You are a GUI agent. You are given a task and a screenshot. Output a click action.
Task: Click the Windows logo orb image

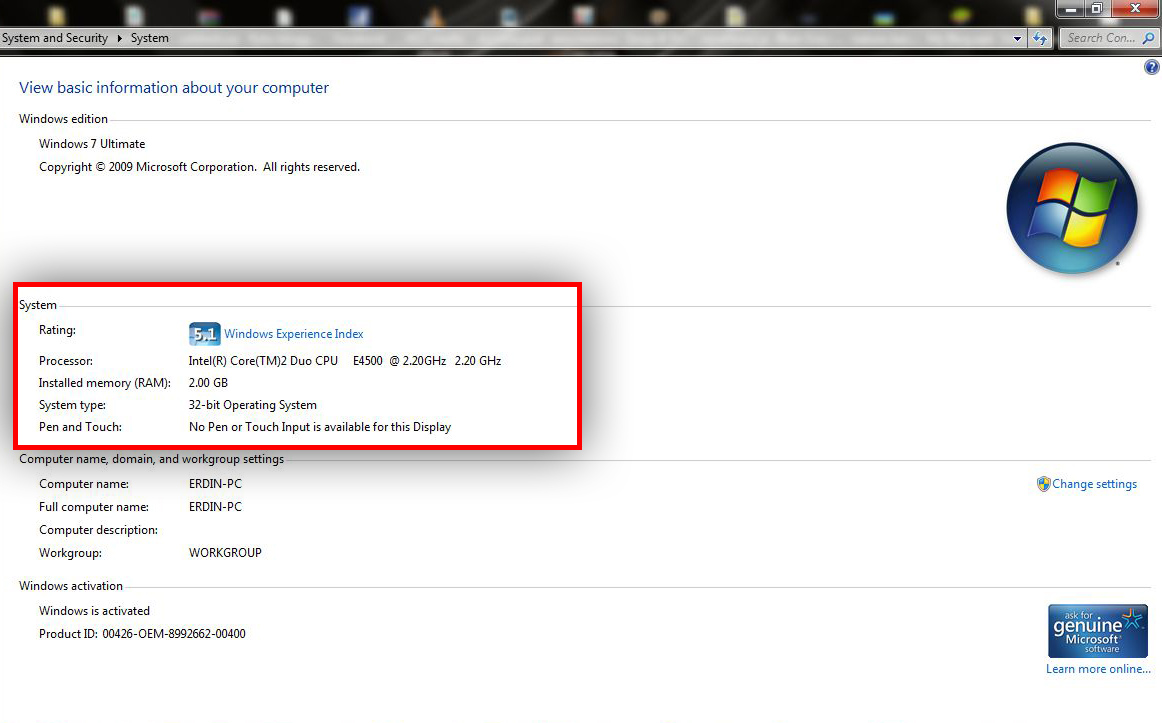[1072, 208]
